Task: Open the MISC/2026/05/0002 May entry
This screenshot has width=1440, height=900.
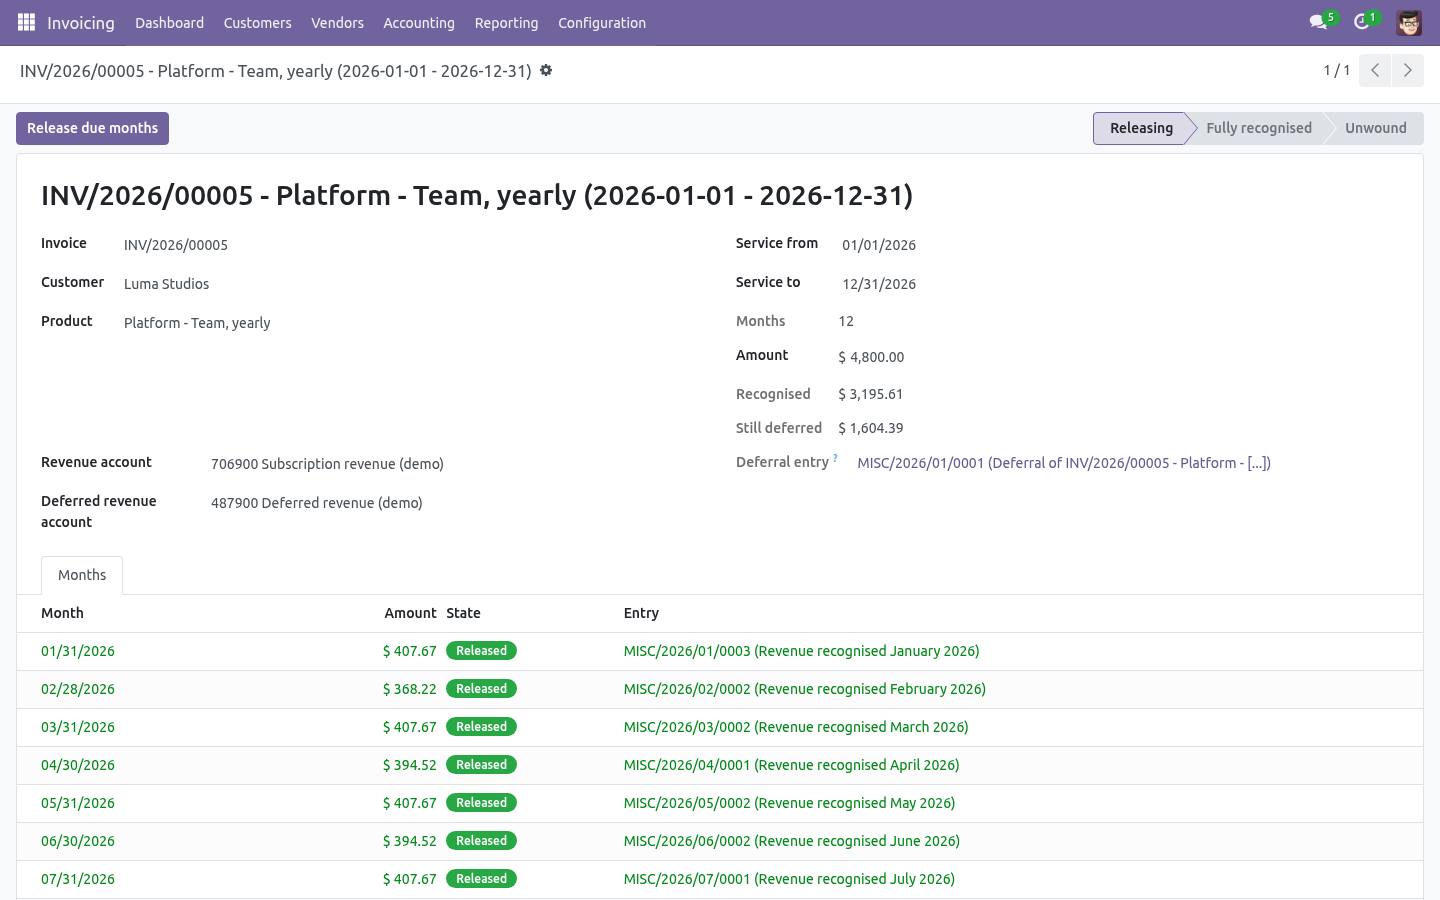Action: [x=789, y=803]
